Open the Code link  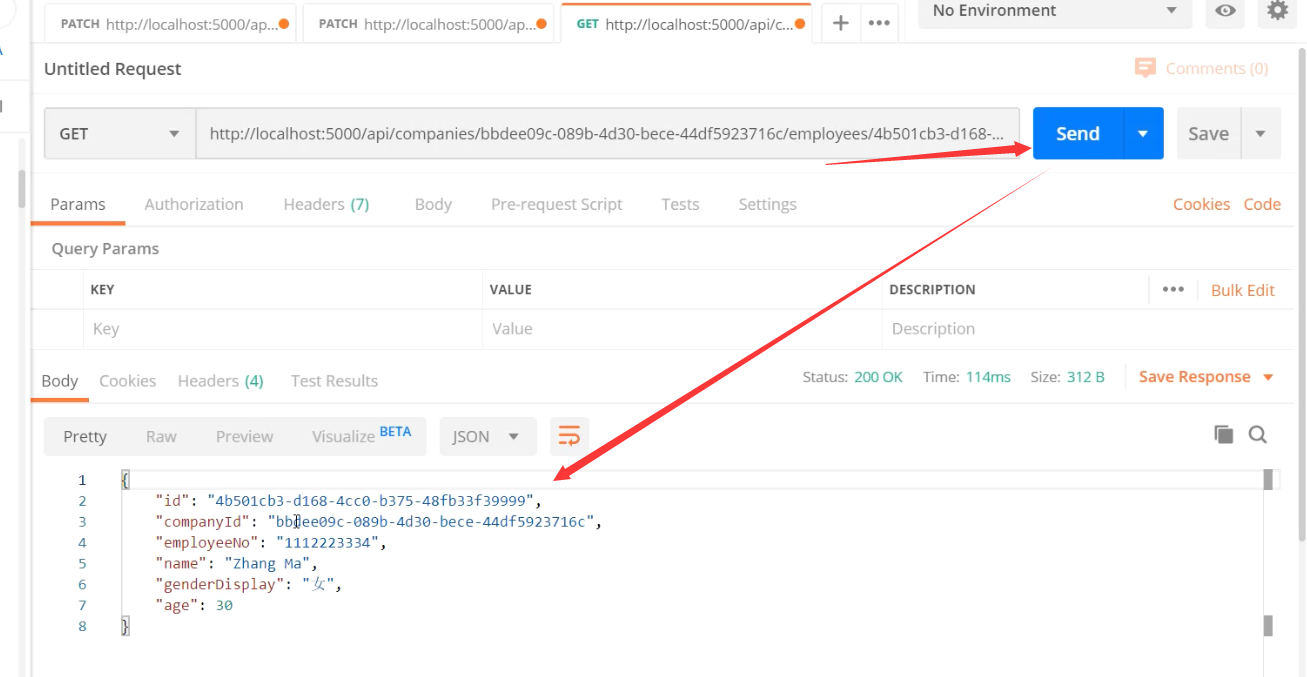click(x=1262, y=204)
